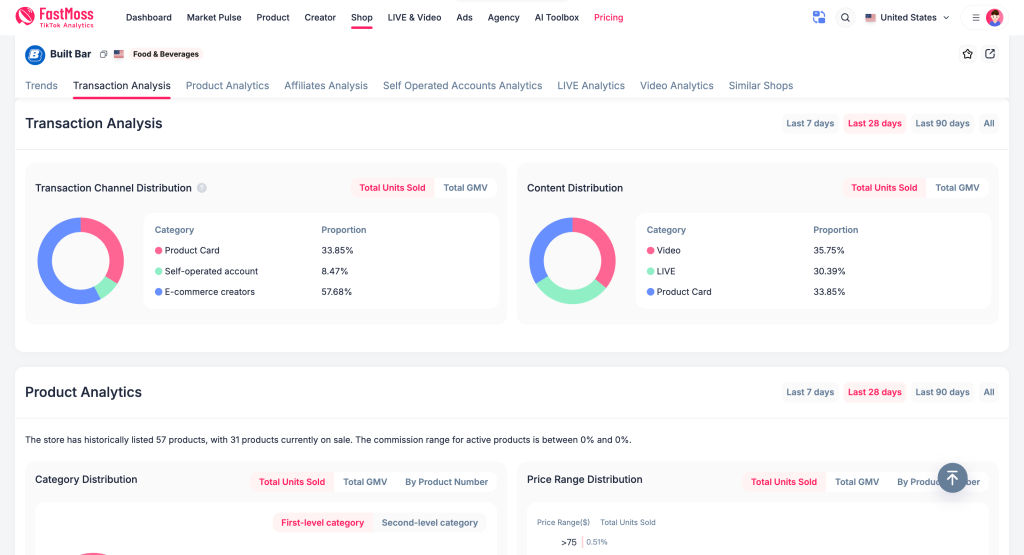Click the Transaction Channel donut chart
This screenshot has height=555, width=1024.
(x=80, y=261)
